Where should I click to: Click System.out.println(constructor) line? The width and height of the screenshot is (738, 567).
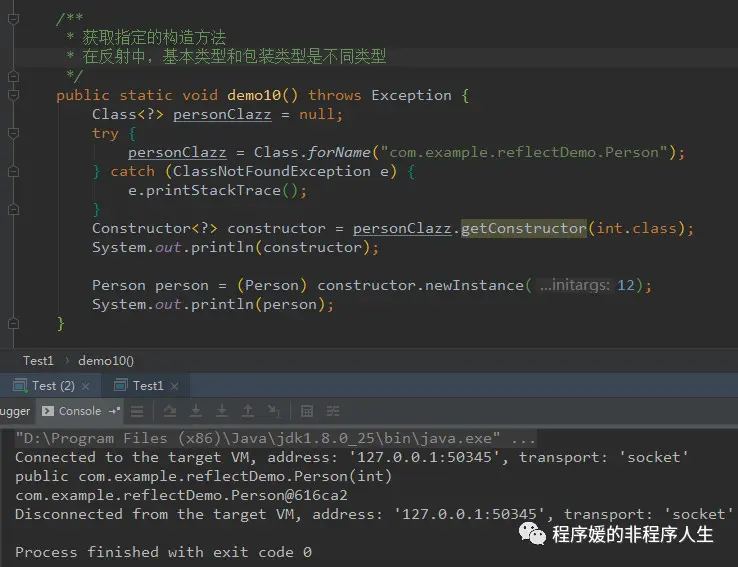click(x=235, y=248)
